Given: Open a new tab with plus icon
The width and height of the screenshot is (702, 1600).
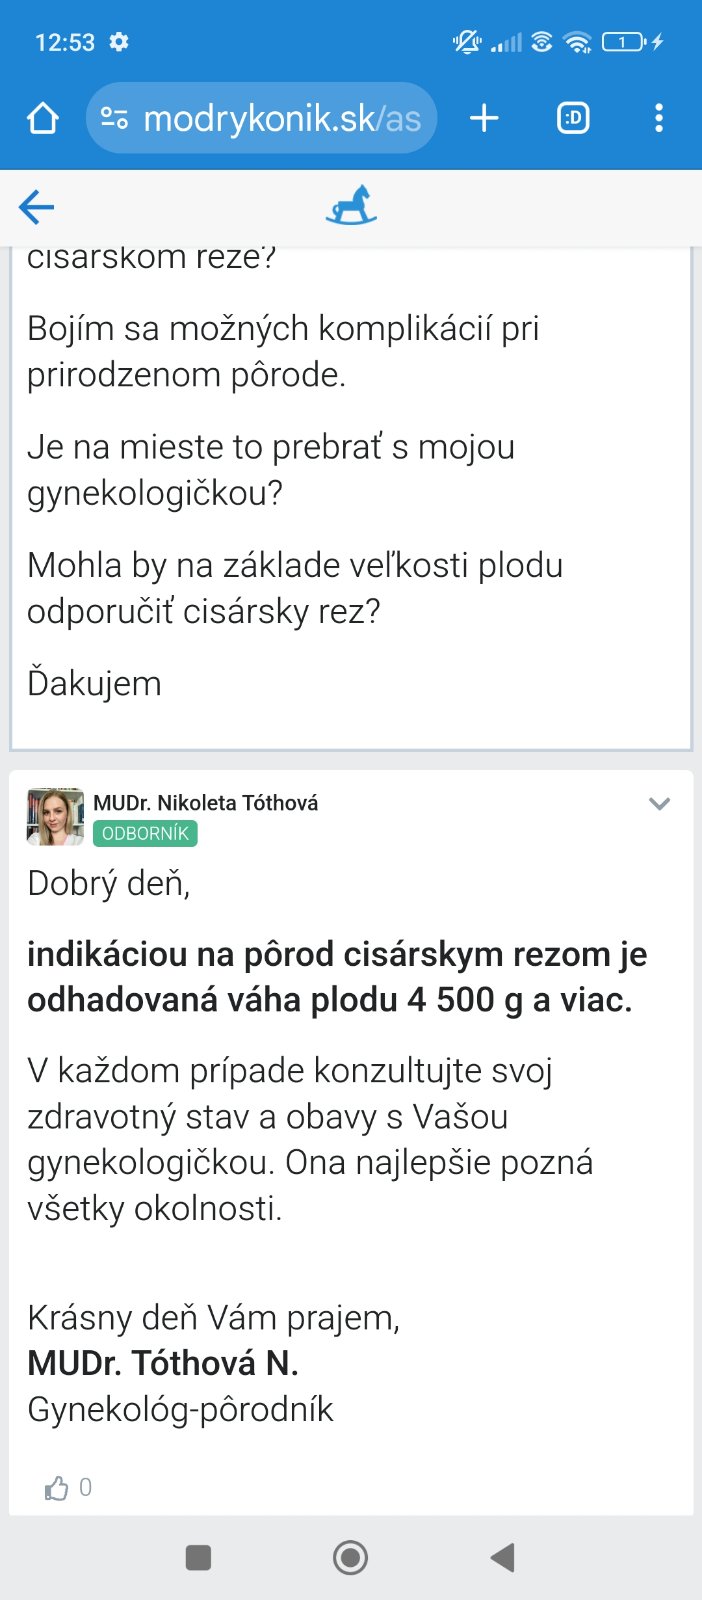Looking at the screenshot, I should [x=484, y=119].
